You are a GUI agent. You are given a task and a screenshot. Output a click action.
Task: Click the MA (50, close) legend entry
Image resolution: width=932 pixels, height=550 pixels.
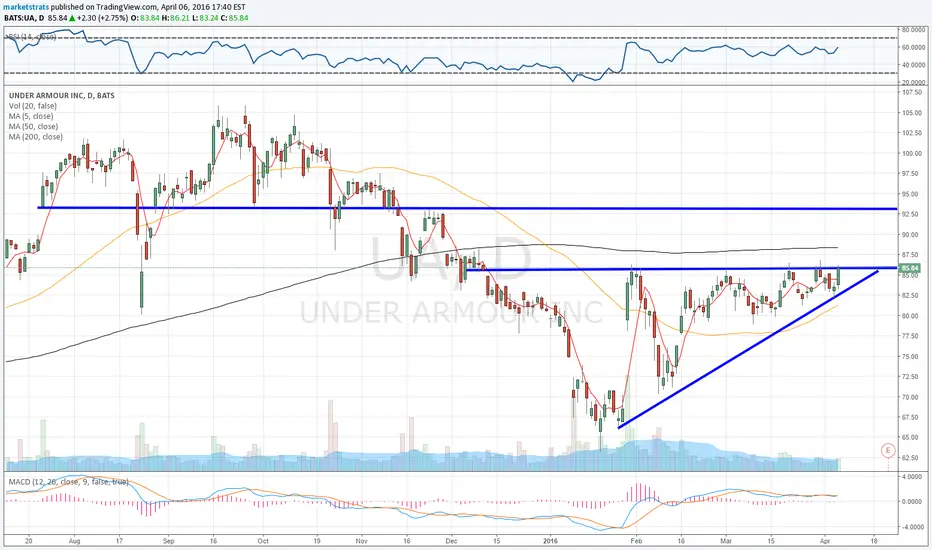tap(33, 126)
